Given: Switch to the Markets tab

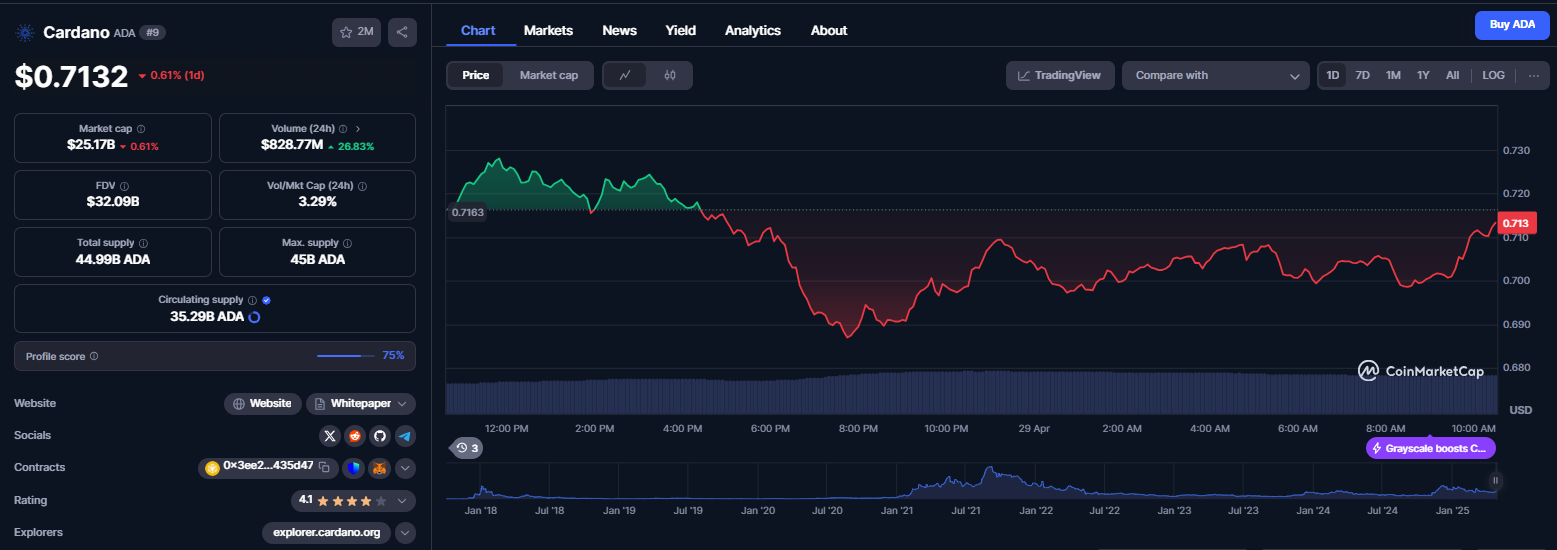Looking at the screenshot, I should pos(548,30).
